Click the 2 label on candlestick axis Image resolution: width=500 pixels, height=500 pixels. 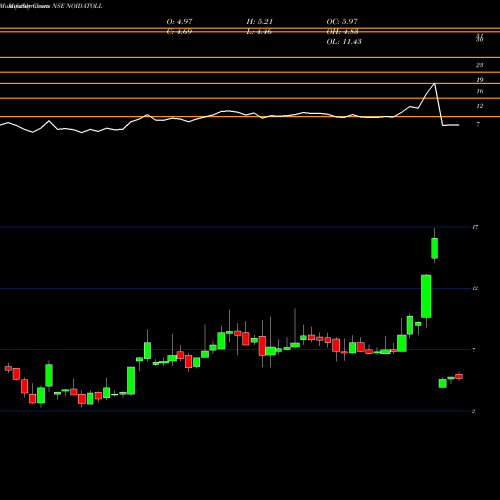(x=474, y=411)
